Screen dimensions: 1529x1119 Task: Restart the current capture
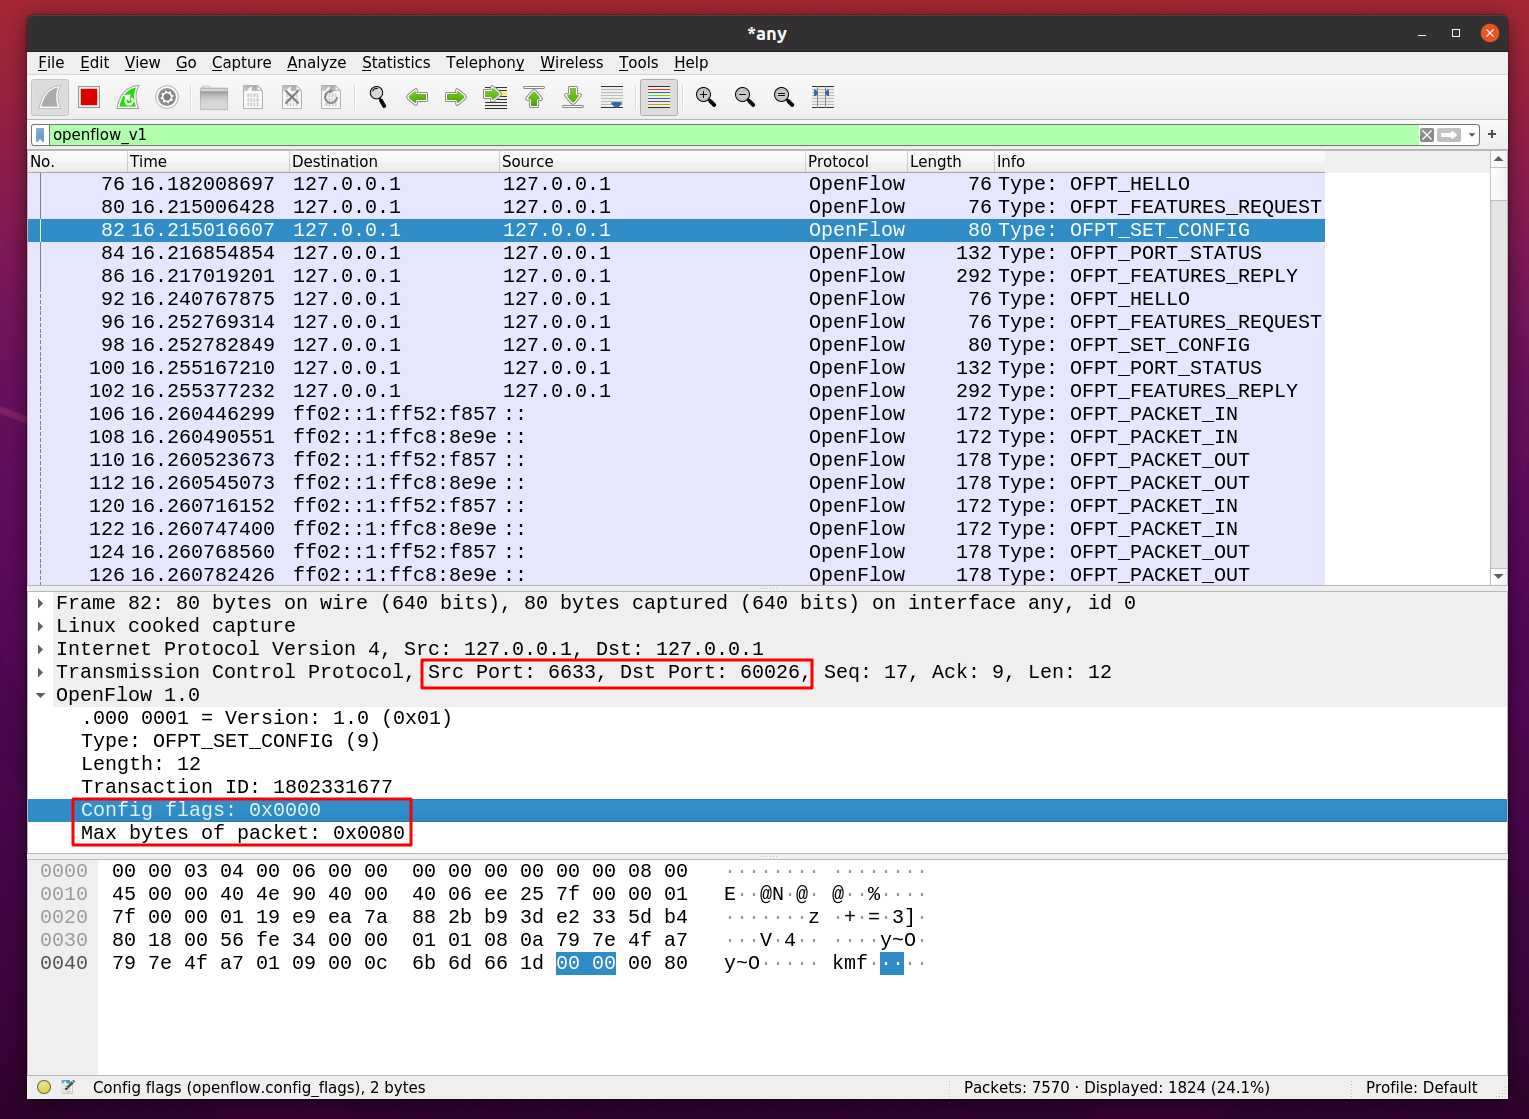click(128, 97)
